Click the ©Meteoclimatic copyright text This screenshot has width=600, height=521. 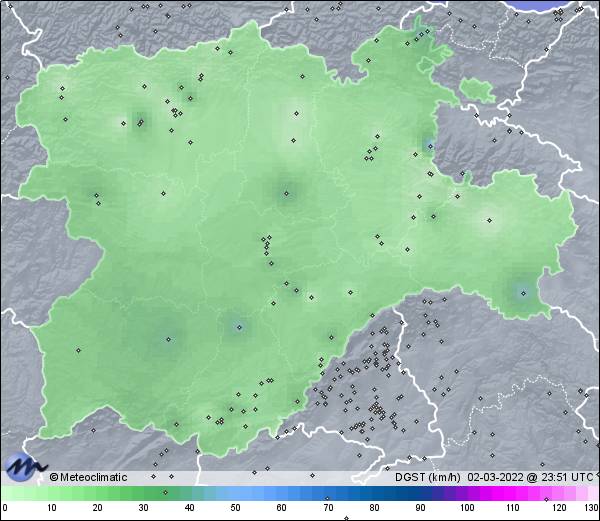click(x=88, y=477)
